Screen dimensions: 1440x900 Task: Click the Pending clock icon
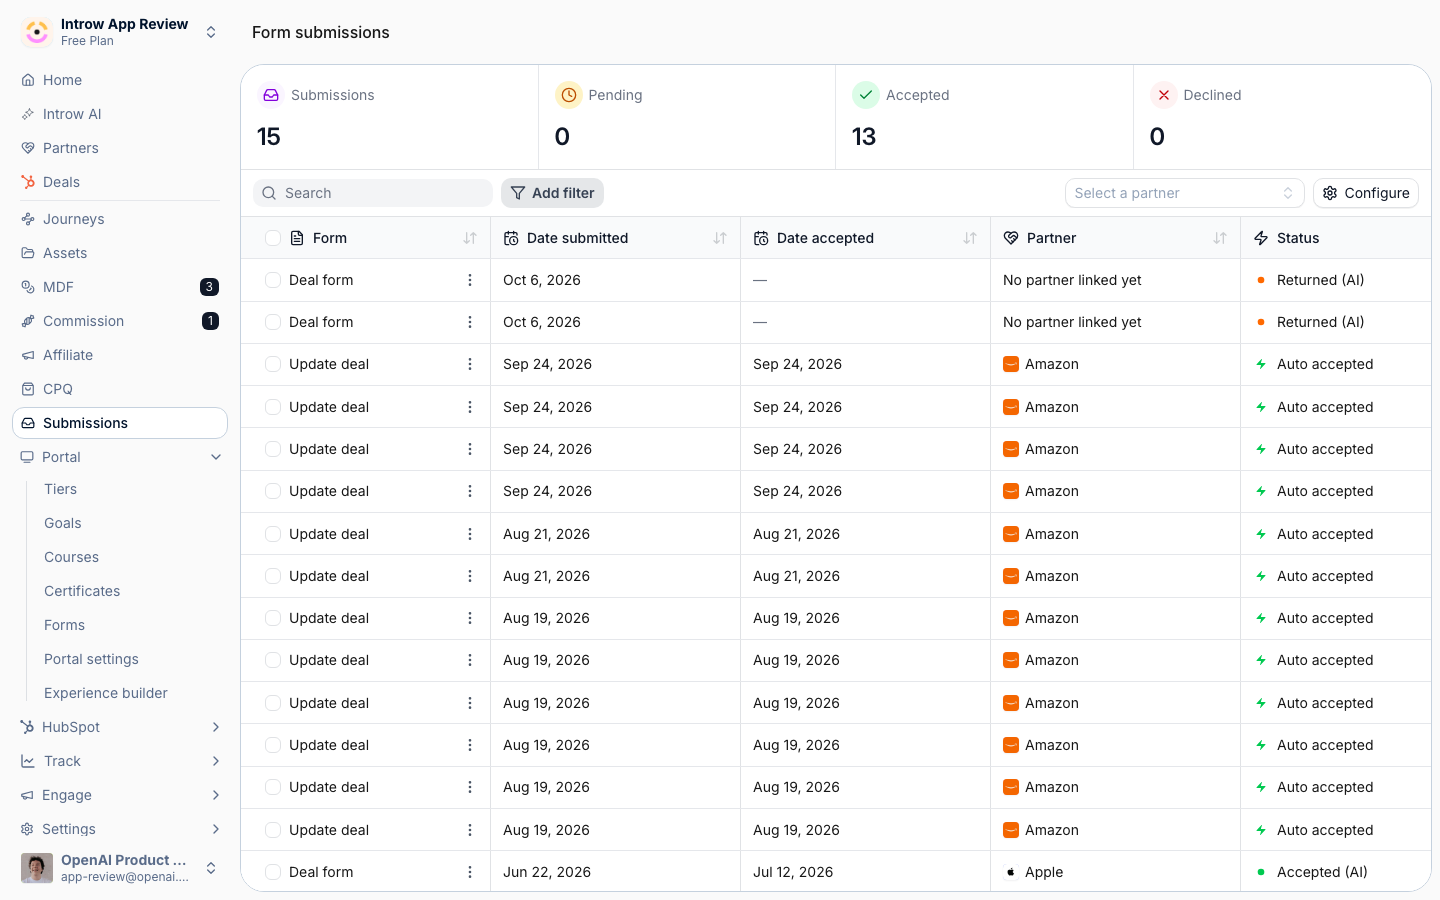tap(569, 95)
